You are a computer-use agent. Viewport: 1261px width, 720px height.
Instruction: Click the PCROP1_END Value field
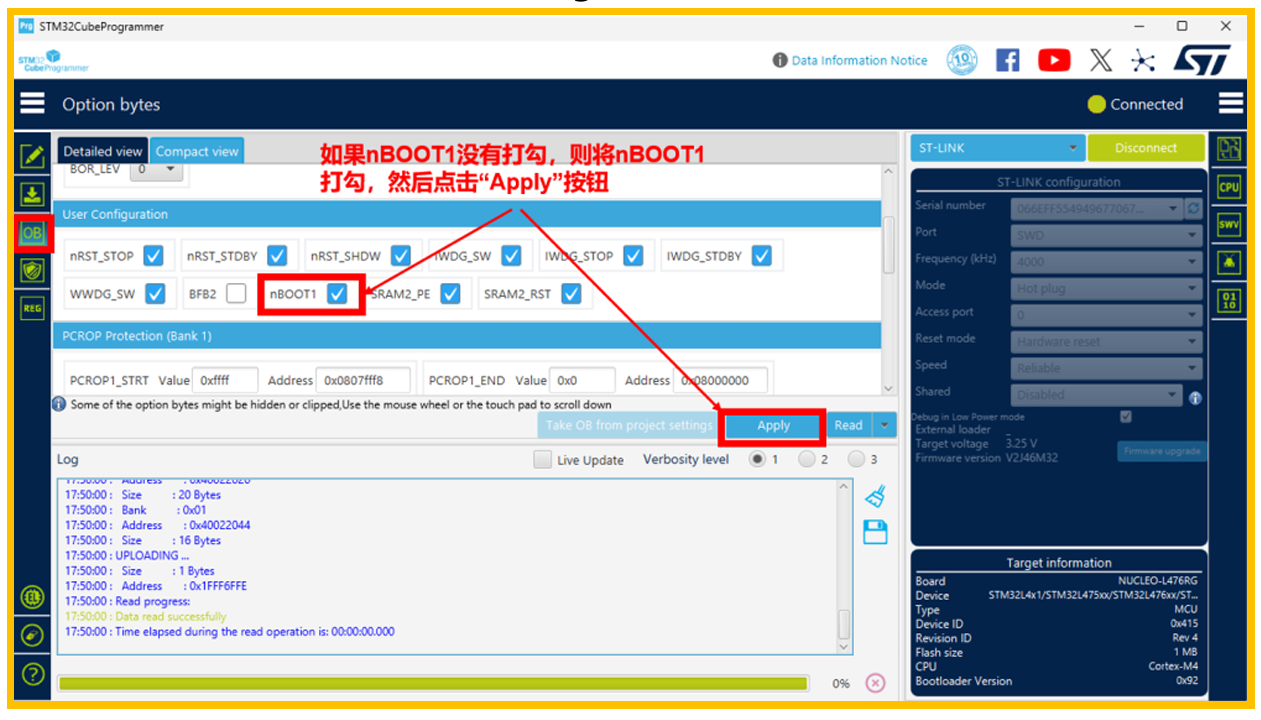582,380
